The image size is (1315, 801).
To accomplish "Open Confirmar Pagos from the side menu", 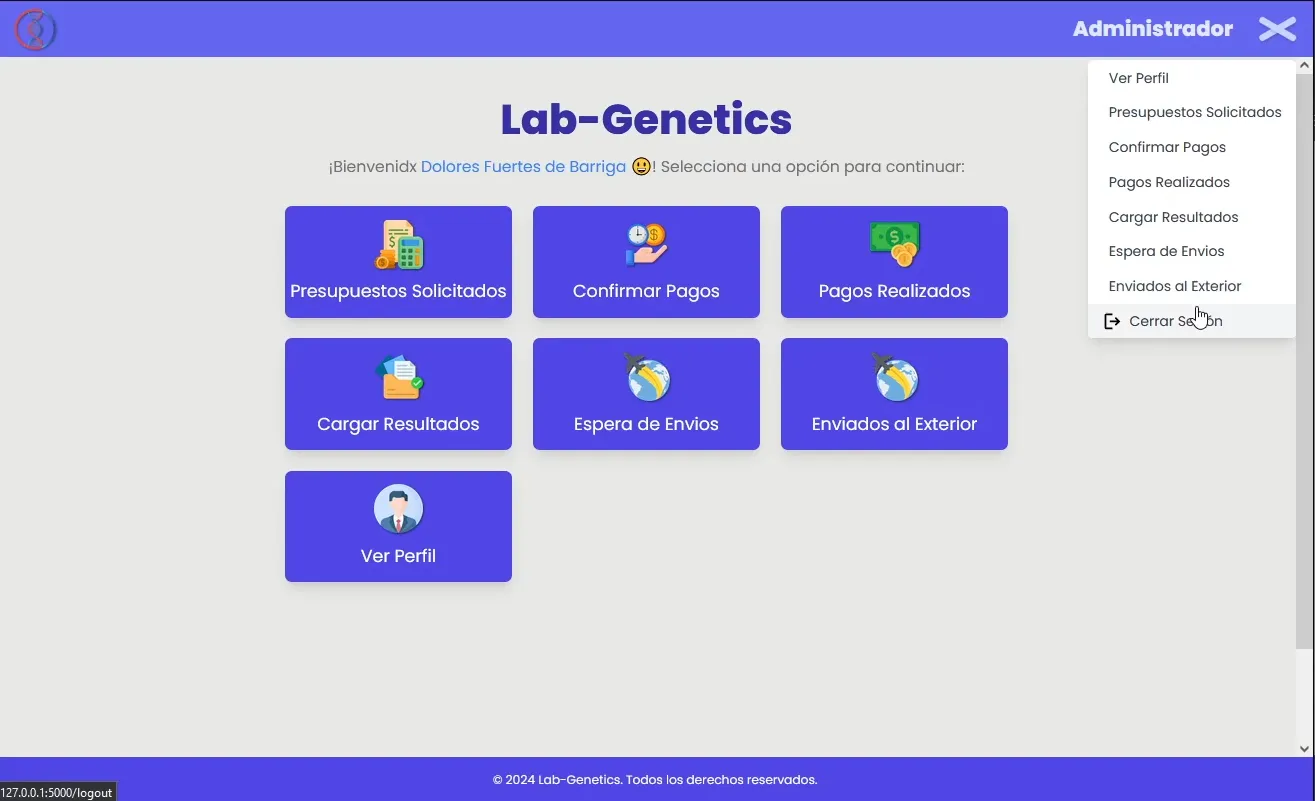I will pos(1167,147).
